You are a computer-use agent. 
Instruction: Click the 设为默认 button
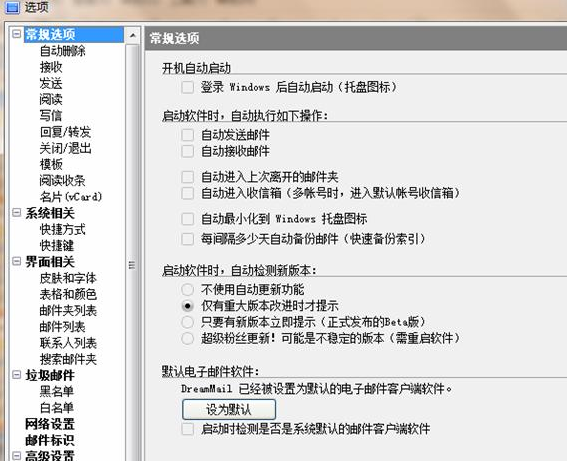point(229,410)
